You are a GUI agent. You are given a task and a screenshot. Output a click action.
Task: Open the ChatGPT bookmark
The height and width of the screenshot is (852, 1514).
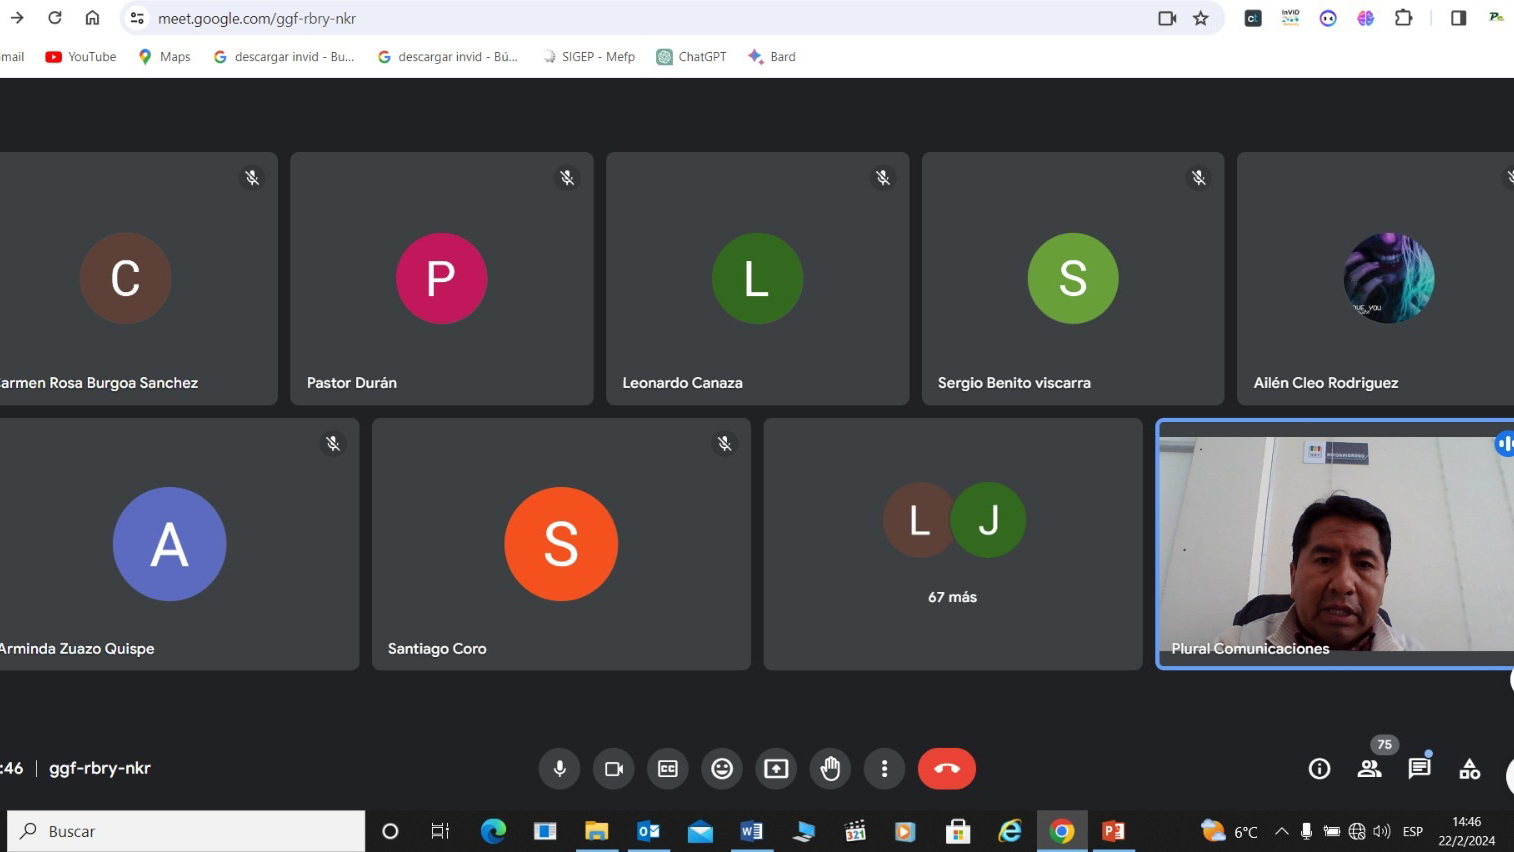(x=691, y=57)
